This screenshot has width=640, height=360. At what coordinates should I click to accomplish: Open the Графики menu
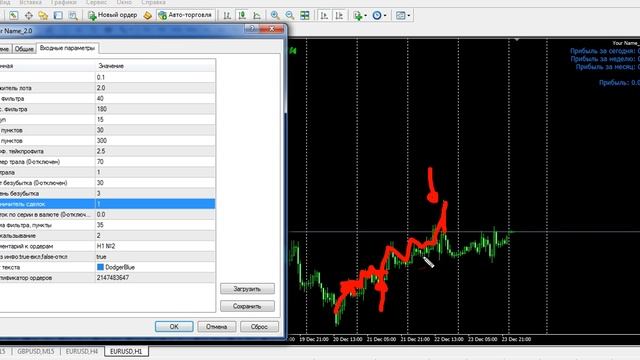tap(63, 2)
